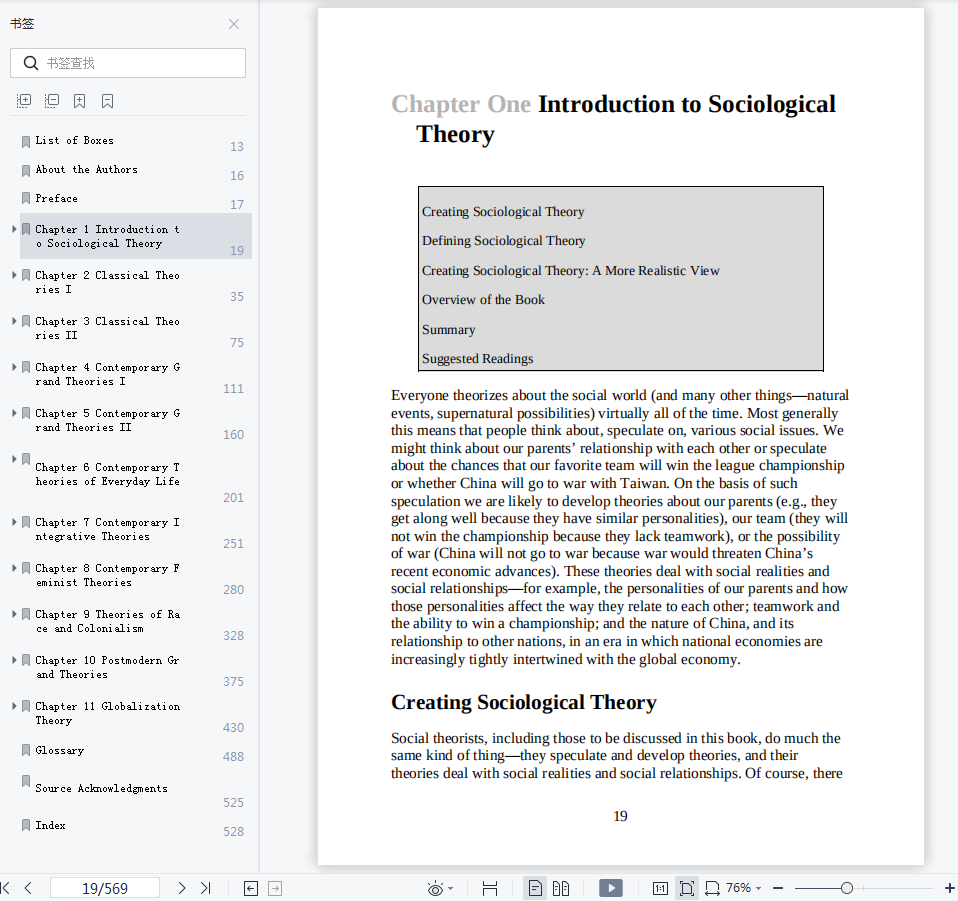The height and width of the screenshot is (901, 958).
Task: Zoom in with the plus button
Action: pyautogui.click(x=949, y=888)
